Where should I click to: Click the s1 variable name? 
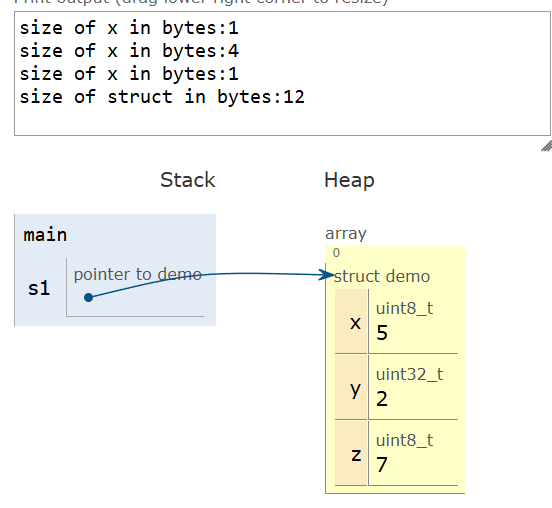tap(39, 288)
